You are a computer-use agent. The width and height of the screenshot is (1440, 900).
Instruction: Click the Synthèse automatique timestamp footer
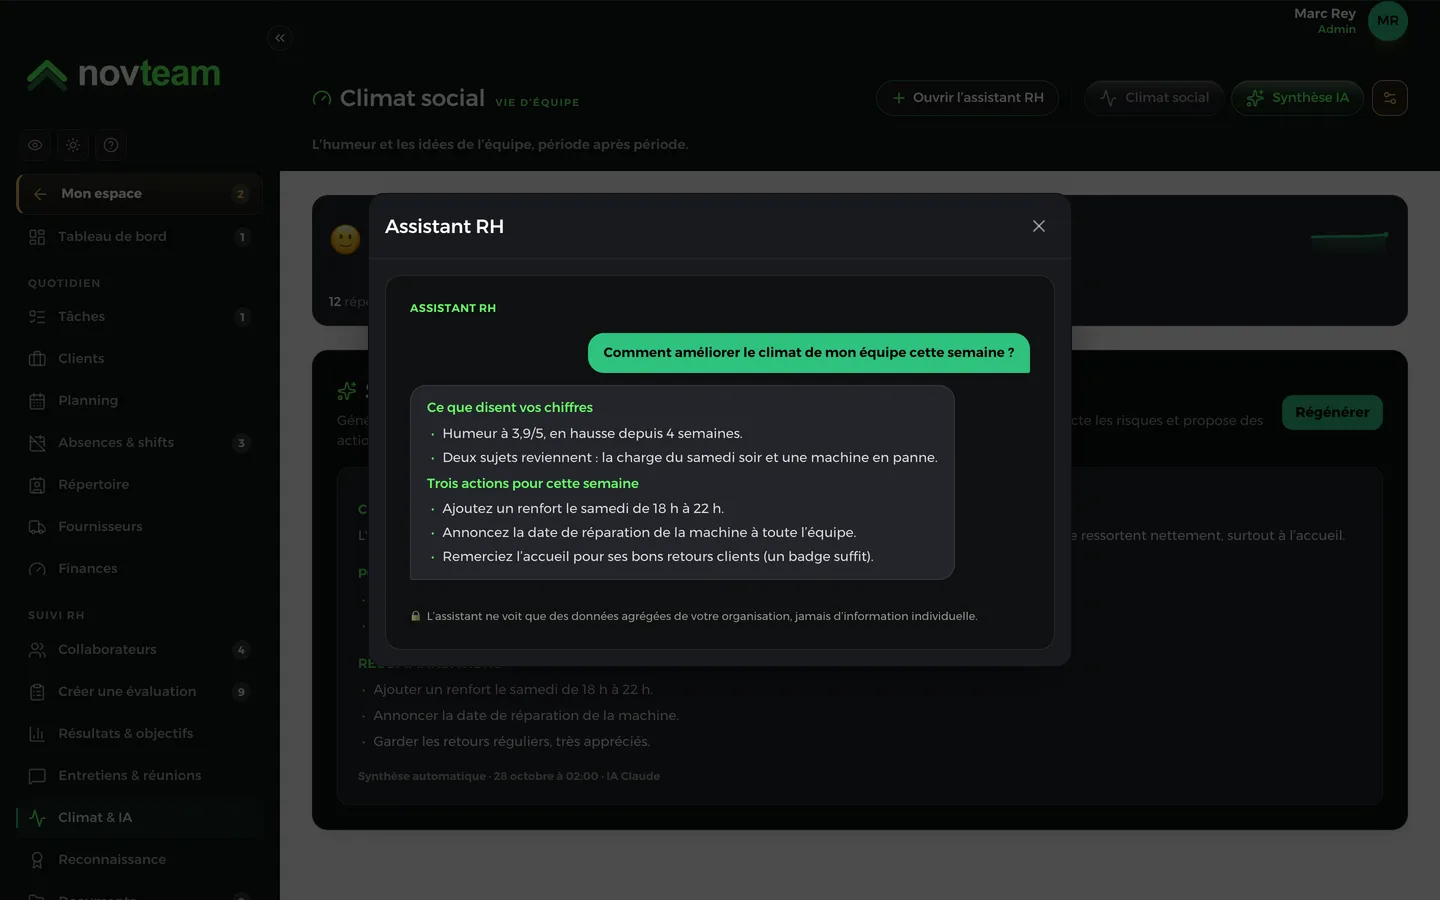pos(509,776)
